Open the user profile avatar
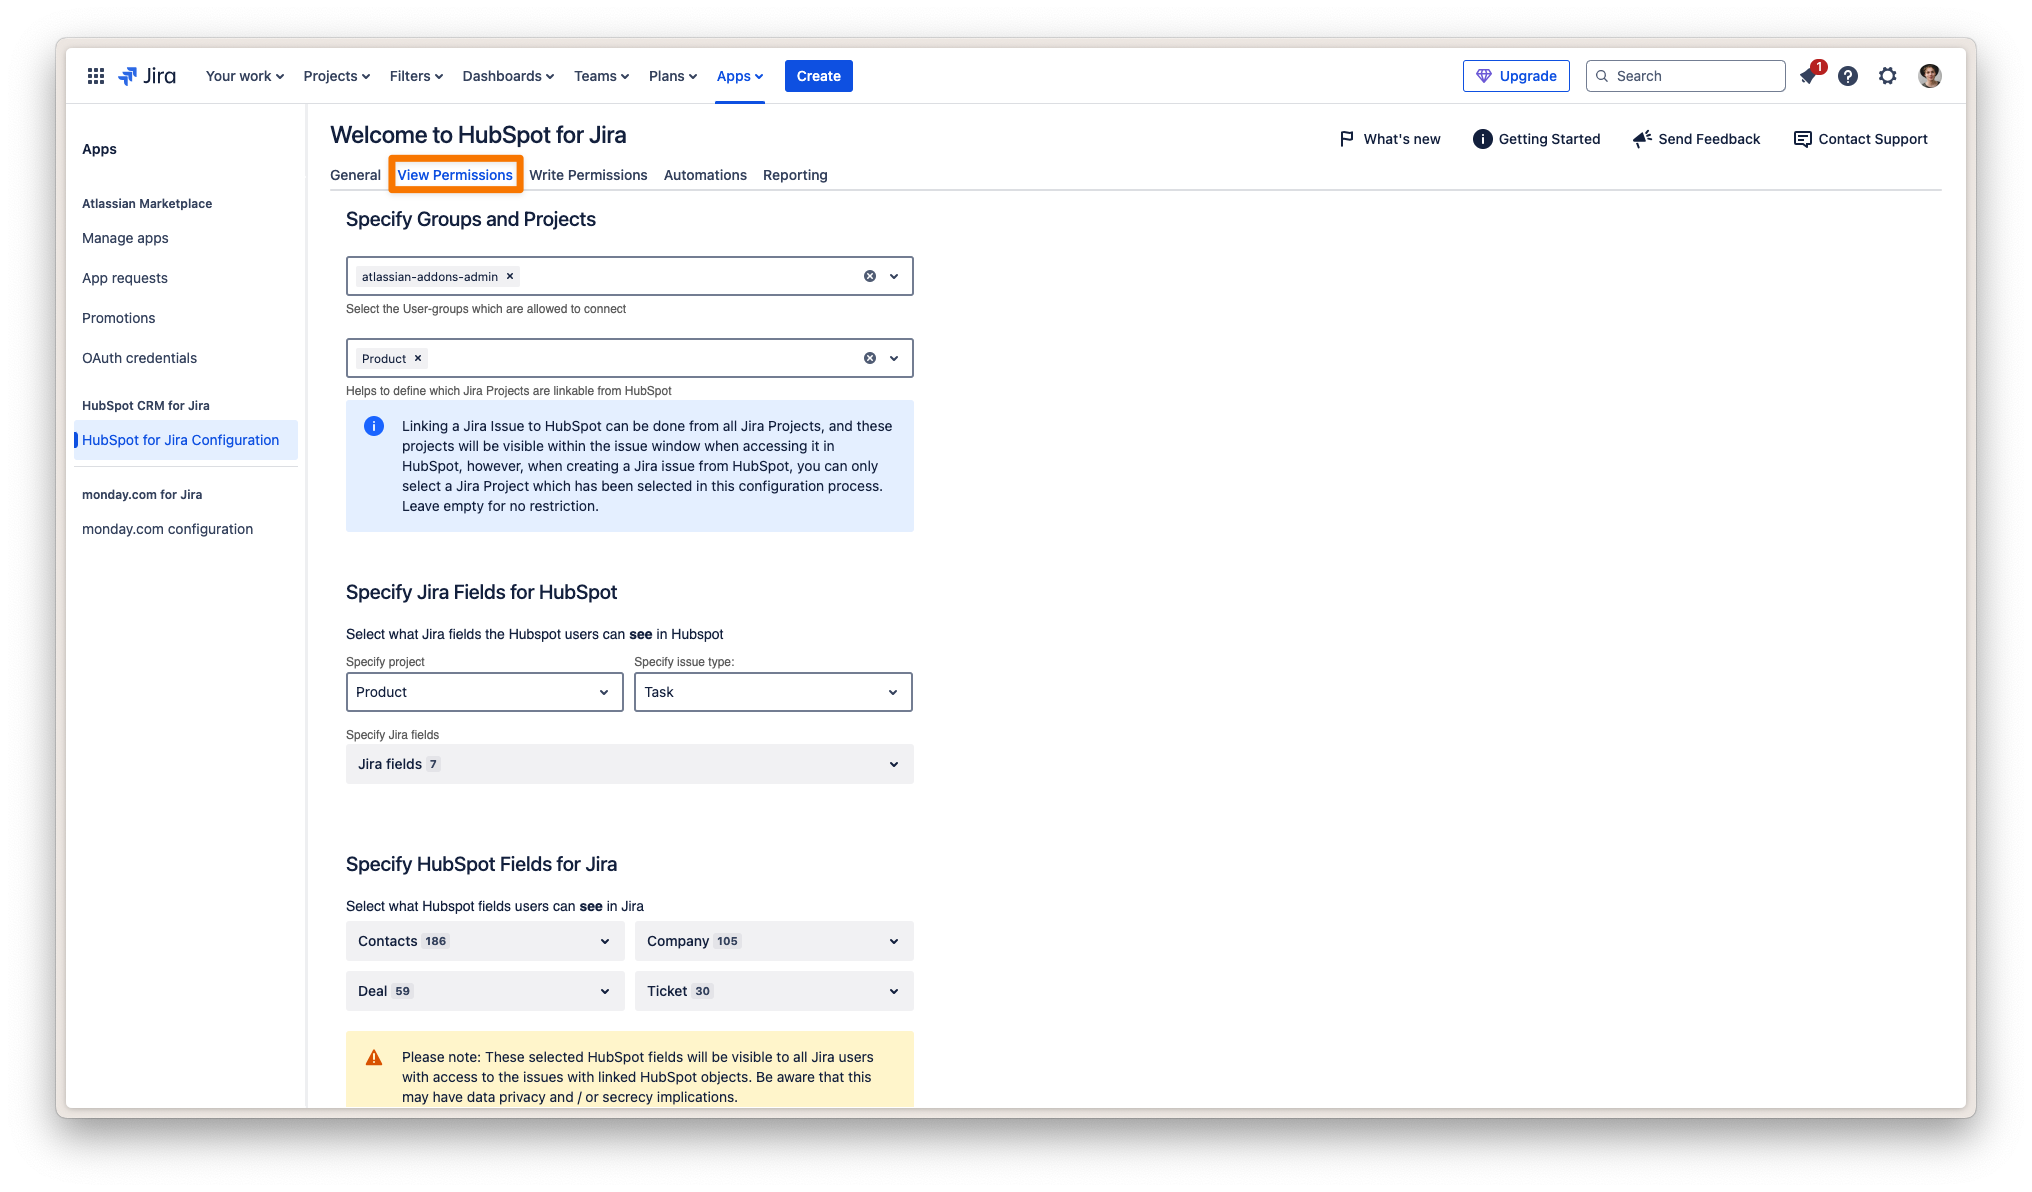Viewport: 2032px width, 1192px height. click(x=1930, y=76)
